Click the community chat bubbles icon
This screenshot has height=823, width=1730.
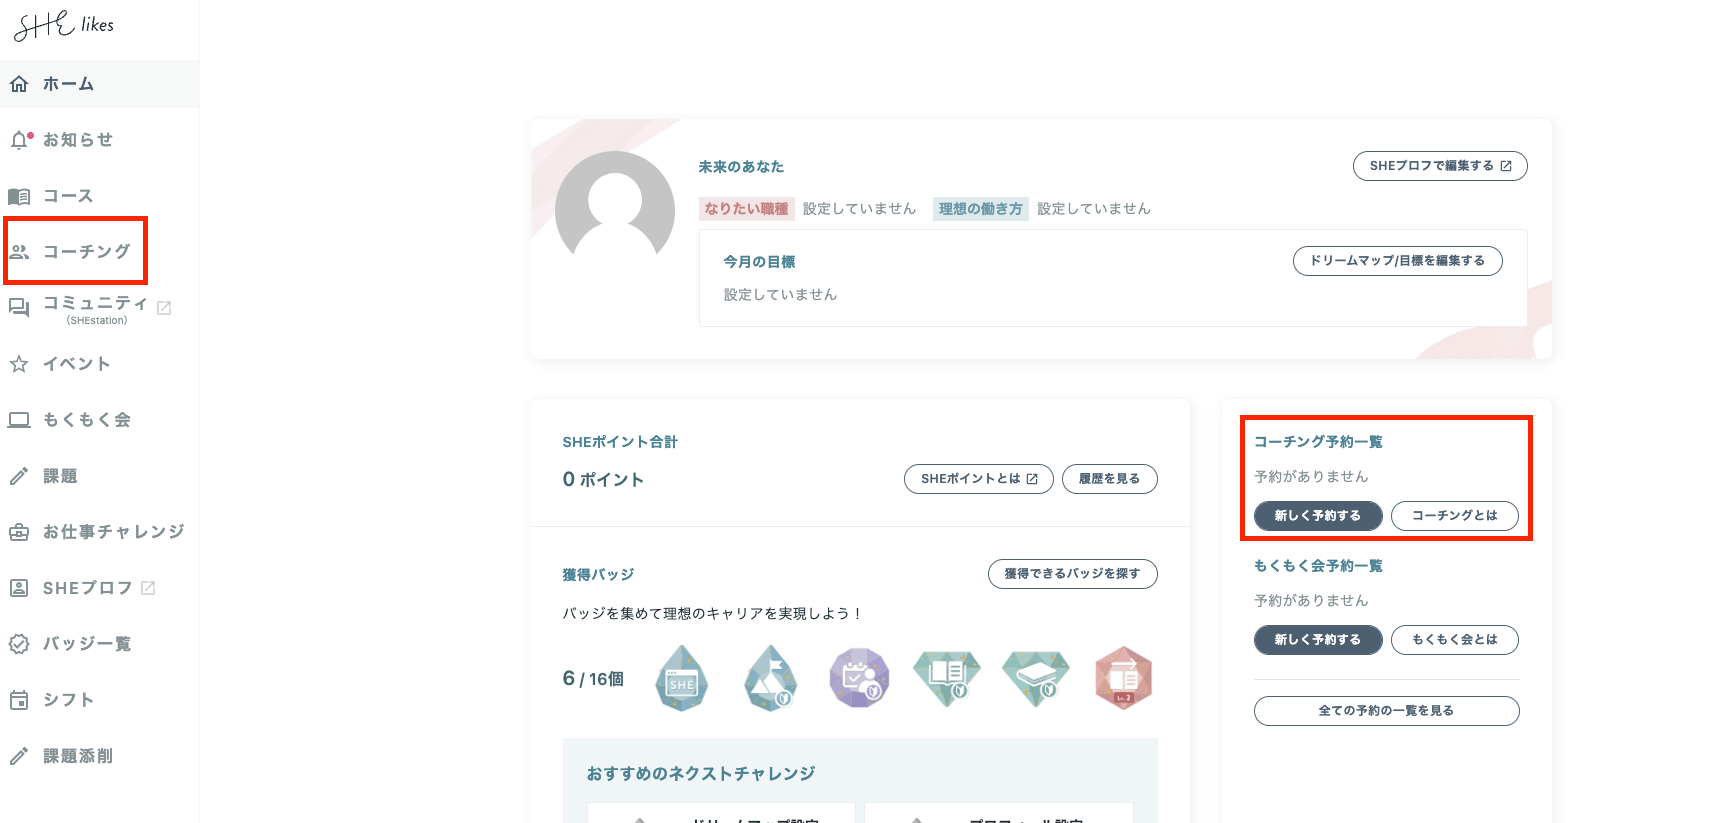coord(19,308)
